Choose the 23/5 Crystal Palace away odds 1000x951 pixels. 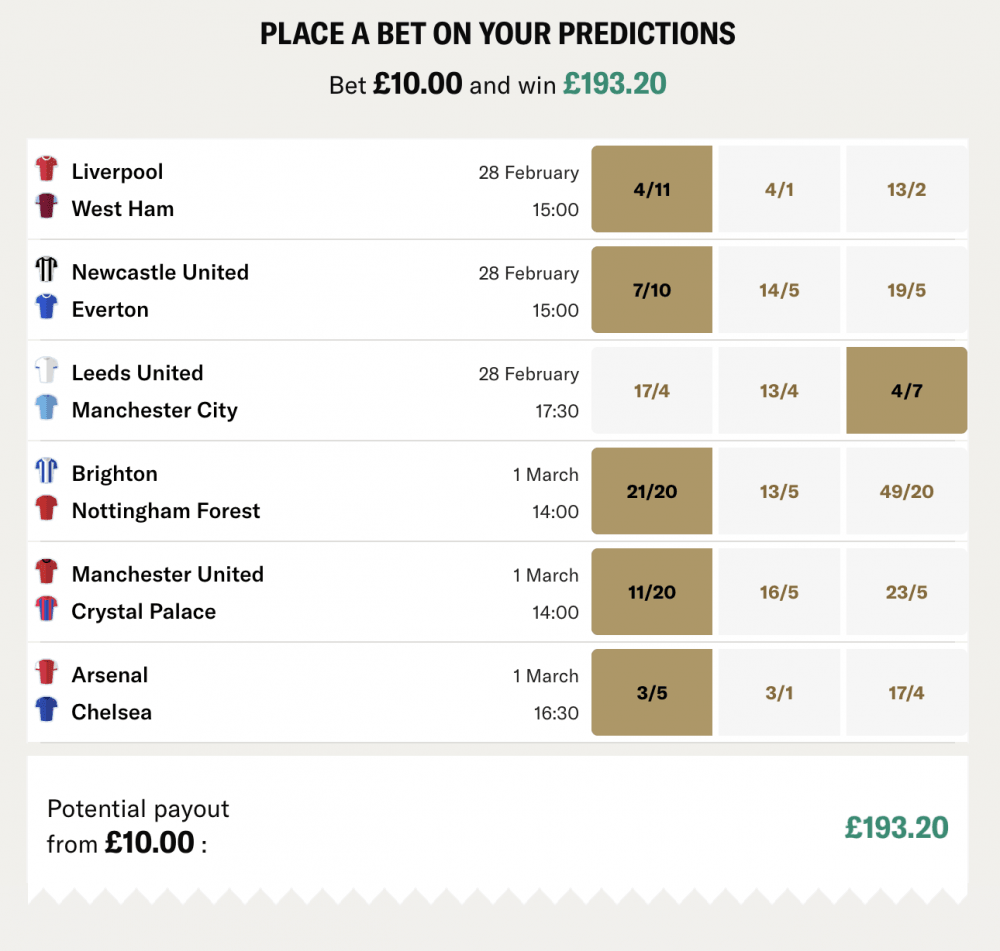[906, 592]
